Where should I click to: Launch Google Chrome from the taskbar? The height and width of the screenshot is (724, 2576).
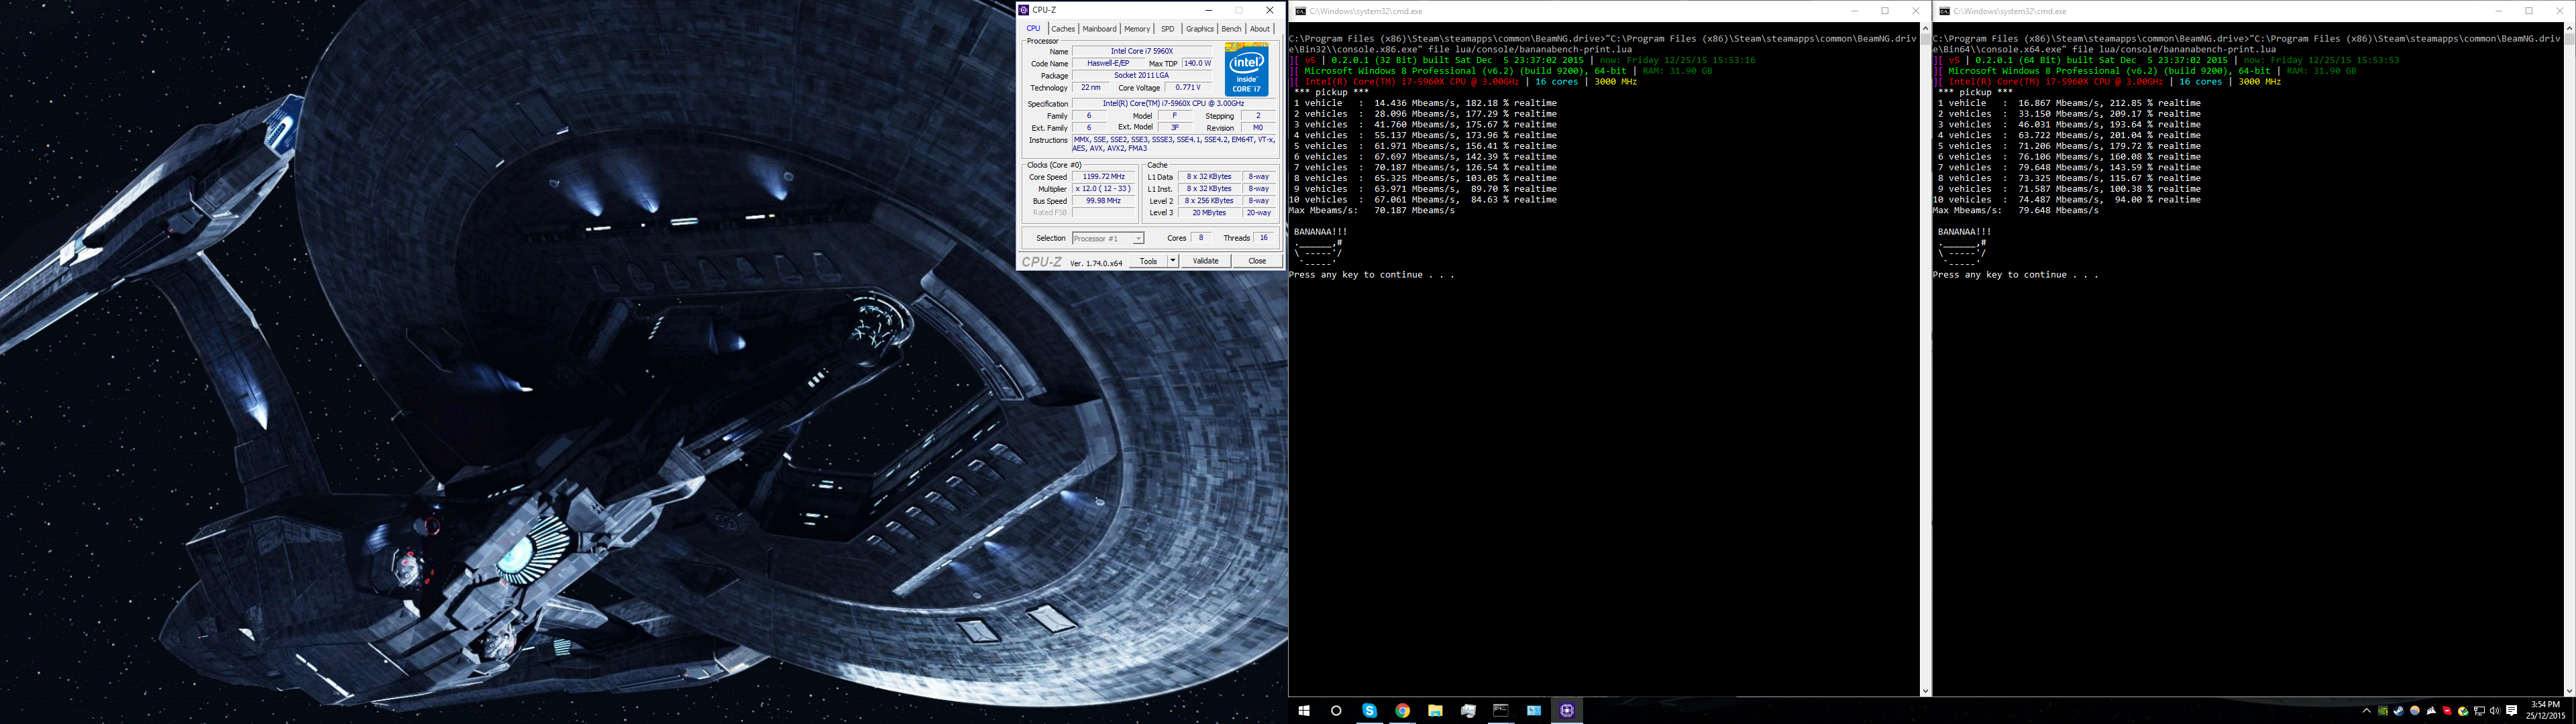pyautogui.click(x=1402, y=711)
